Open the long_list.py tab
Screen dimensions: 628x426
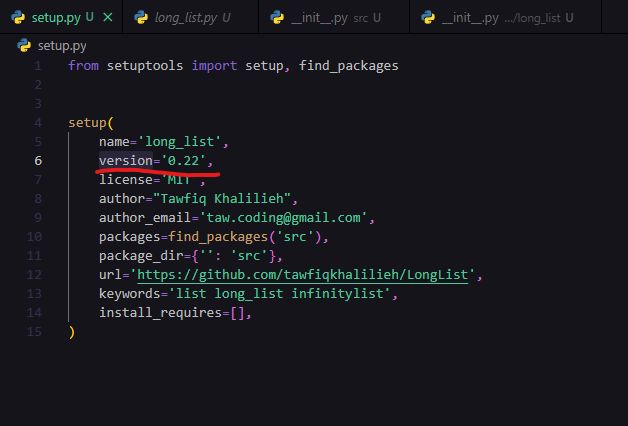[191, 17]
